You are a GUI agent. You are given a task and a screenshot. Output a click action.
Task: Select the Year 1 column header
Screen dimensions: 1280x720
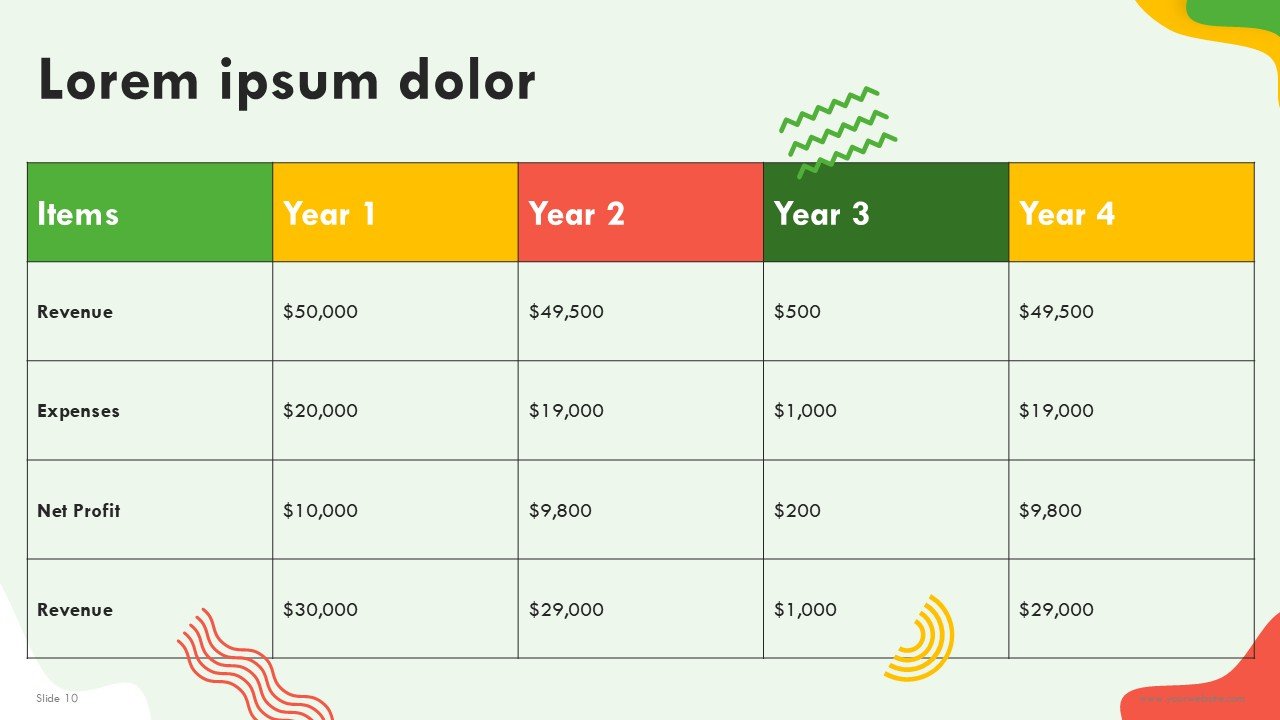click(x=395, y=212)
